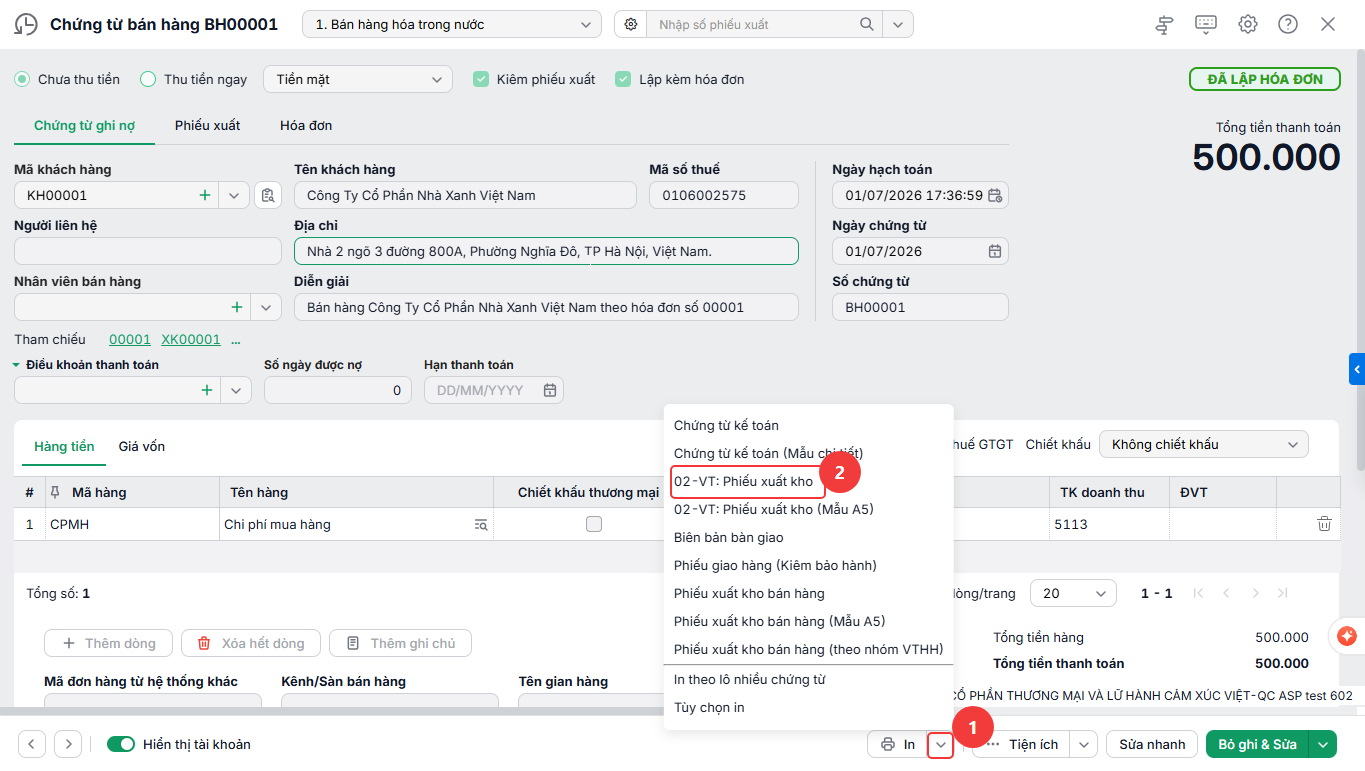Check the Chiết khấu thương mại box for CPMH

tap(594, 524)
